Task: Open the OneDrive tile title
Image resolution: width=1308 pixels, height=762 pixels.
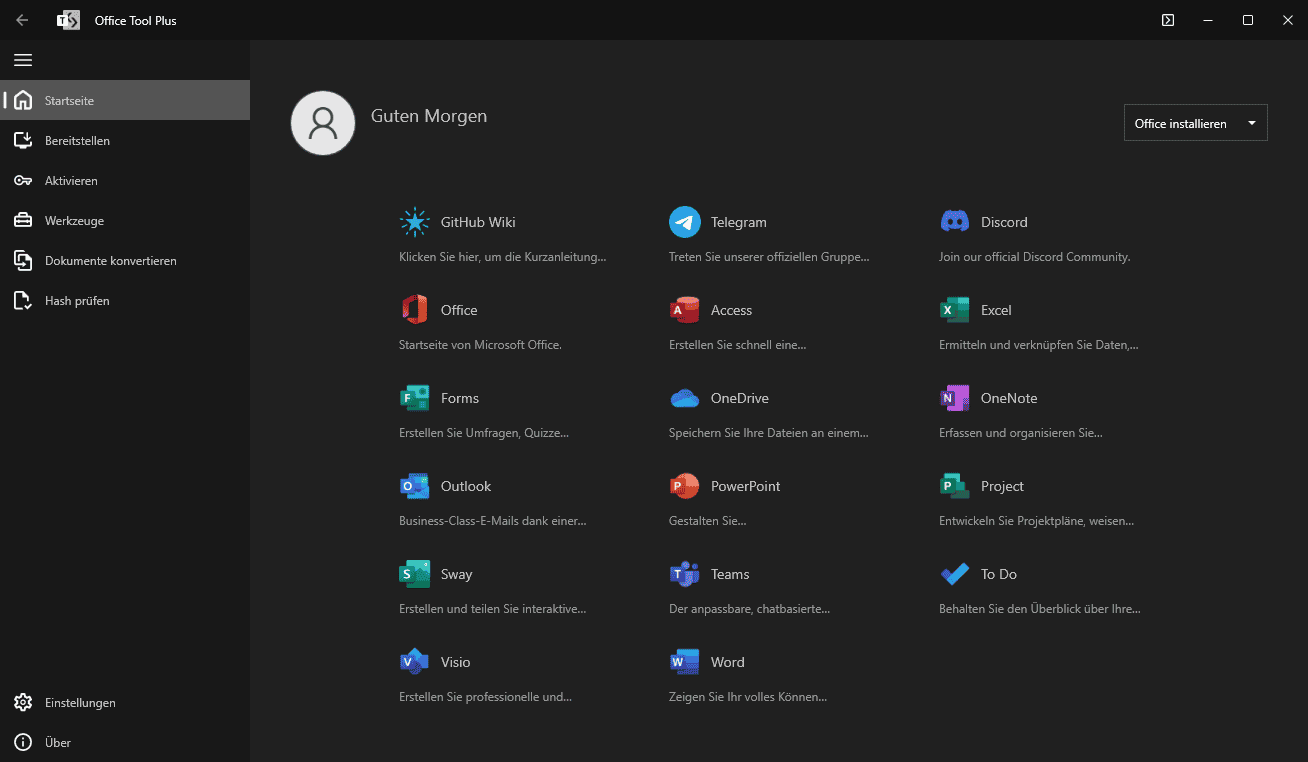Action: click(x=740, y=398)
